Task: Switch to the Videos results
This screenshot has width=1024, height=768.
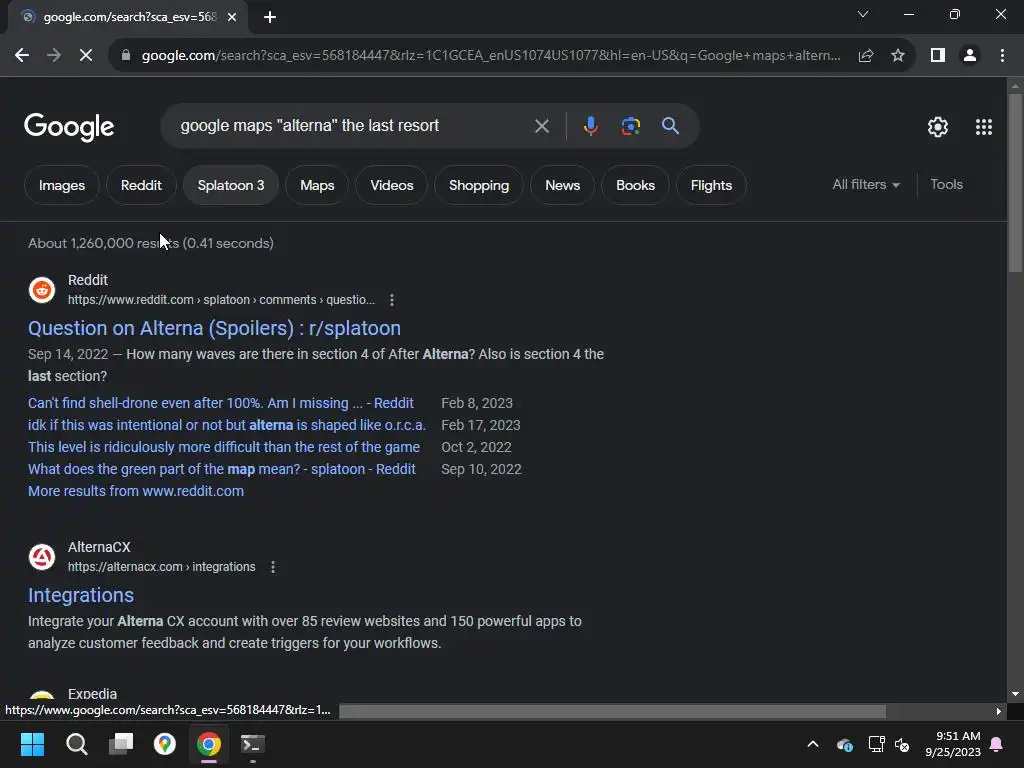Action: (392, 185)
